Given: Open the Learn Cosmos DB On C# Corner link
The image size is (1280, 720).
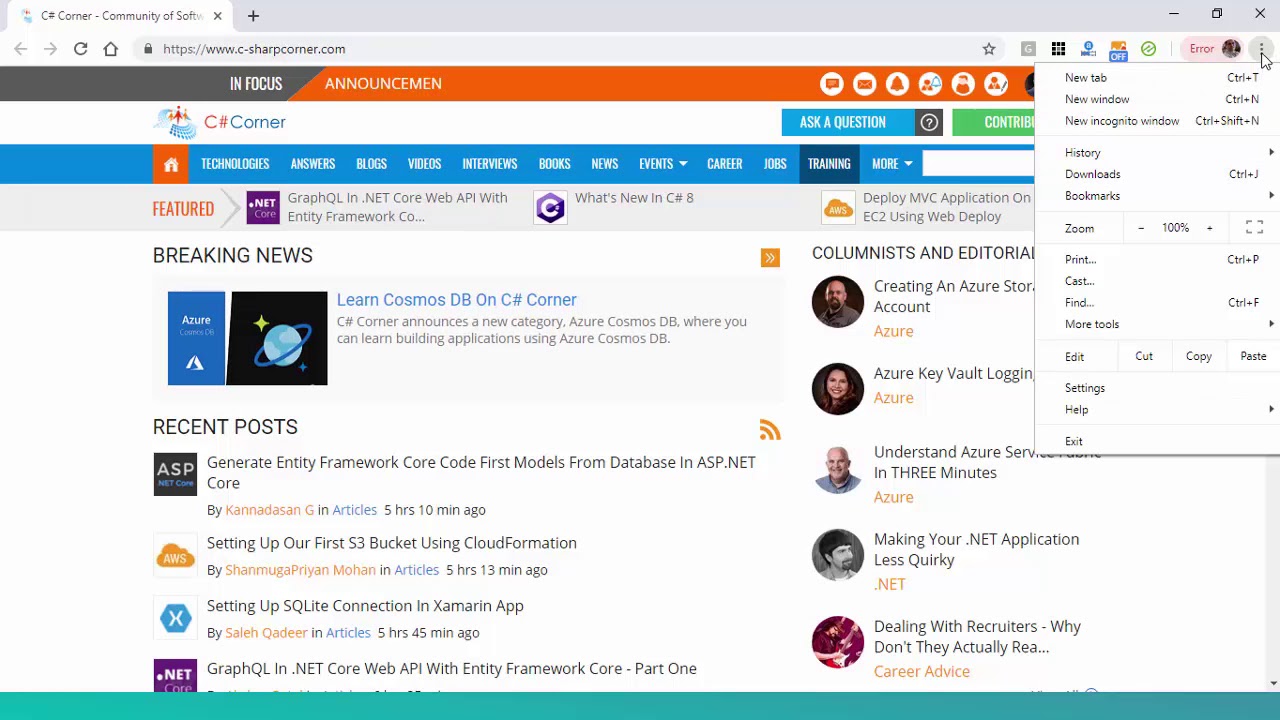Looking at the screenshot, I should (x=456, y=300).
